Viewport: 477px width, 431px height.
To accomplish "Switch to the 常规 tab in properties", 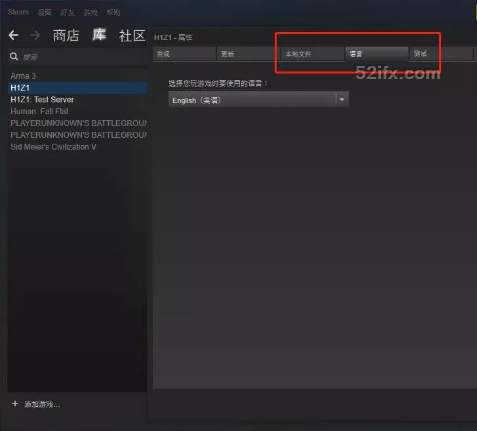I will tap(184, 54).
